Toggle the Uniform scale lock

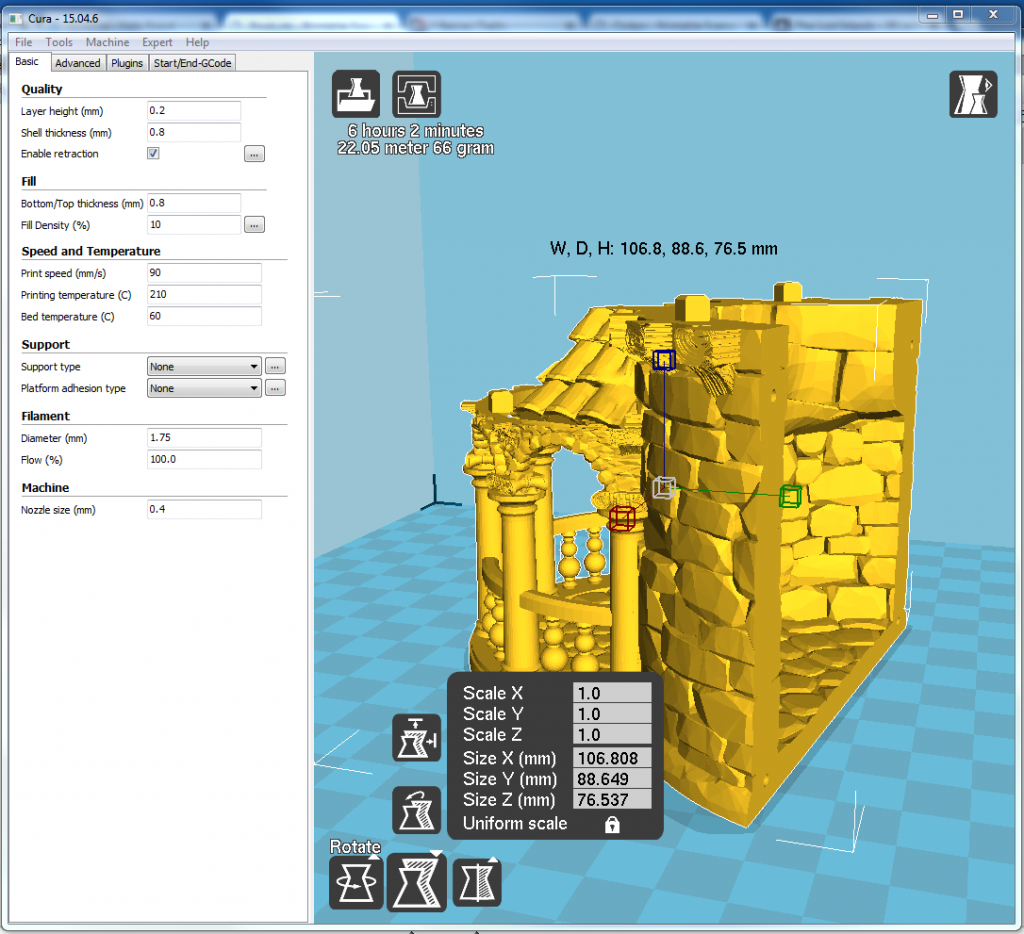(612, 825)
